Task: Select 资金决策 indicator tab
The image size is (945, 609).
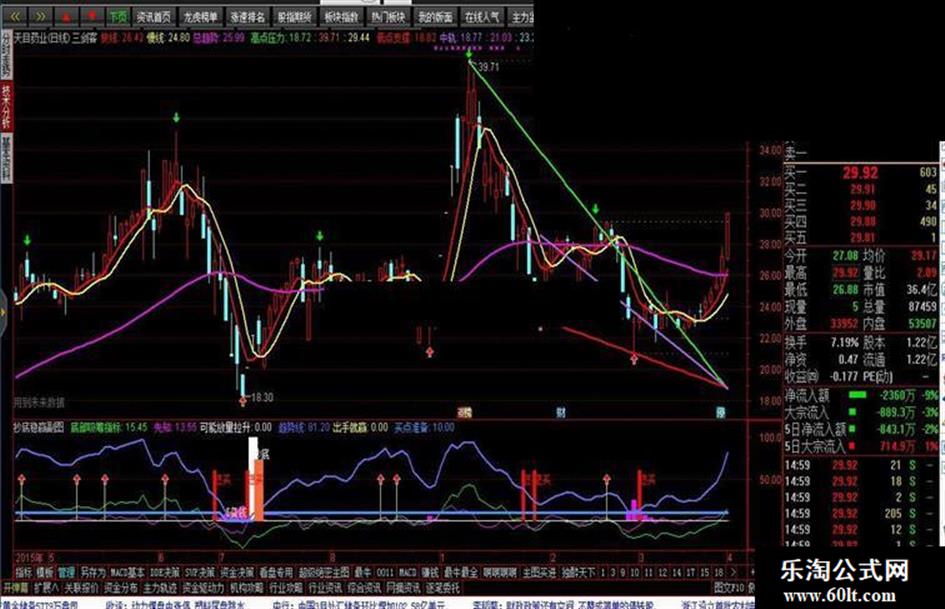Action: click(237, 572)
